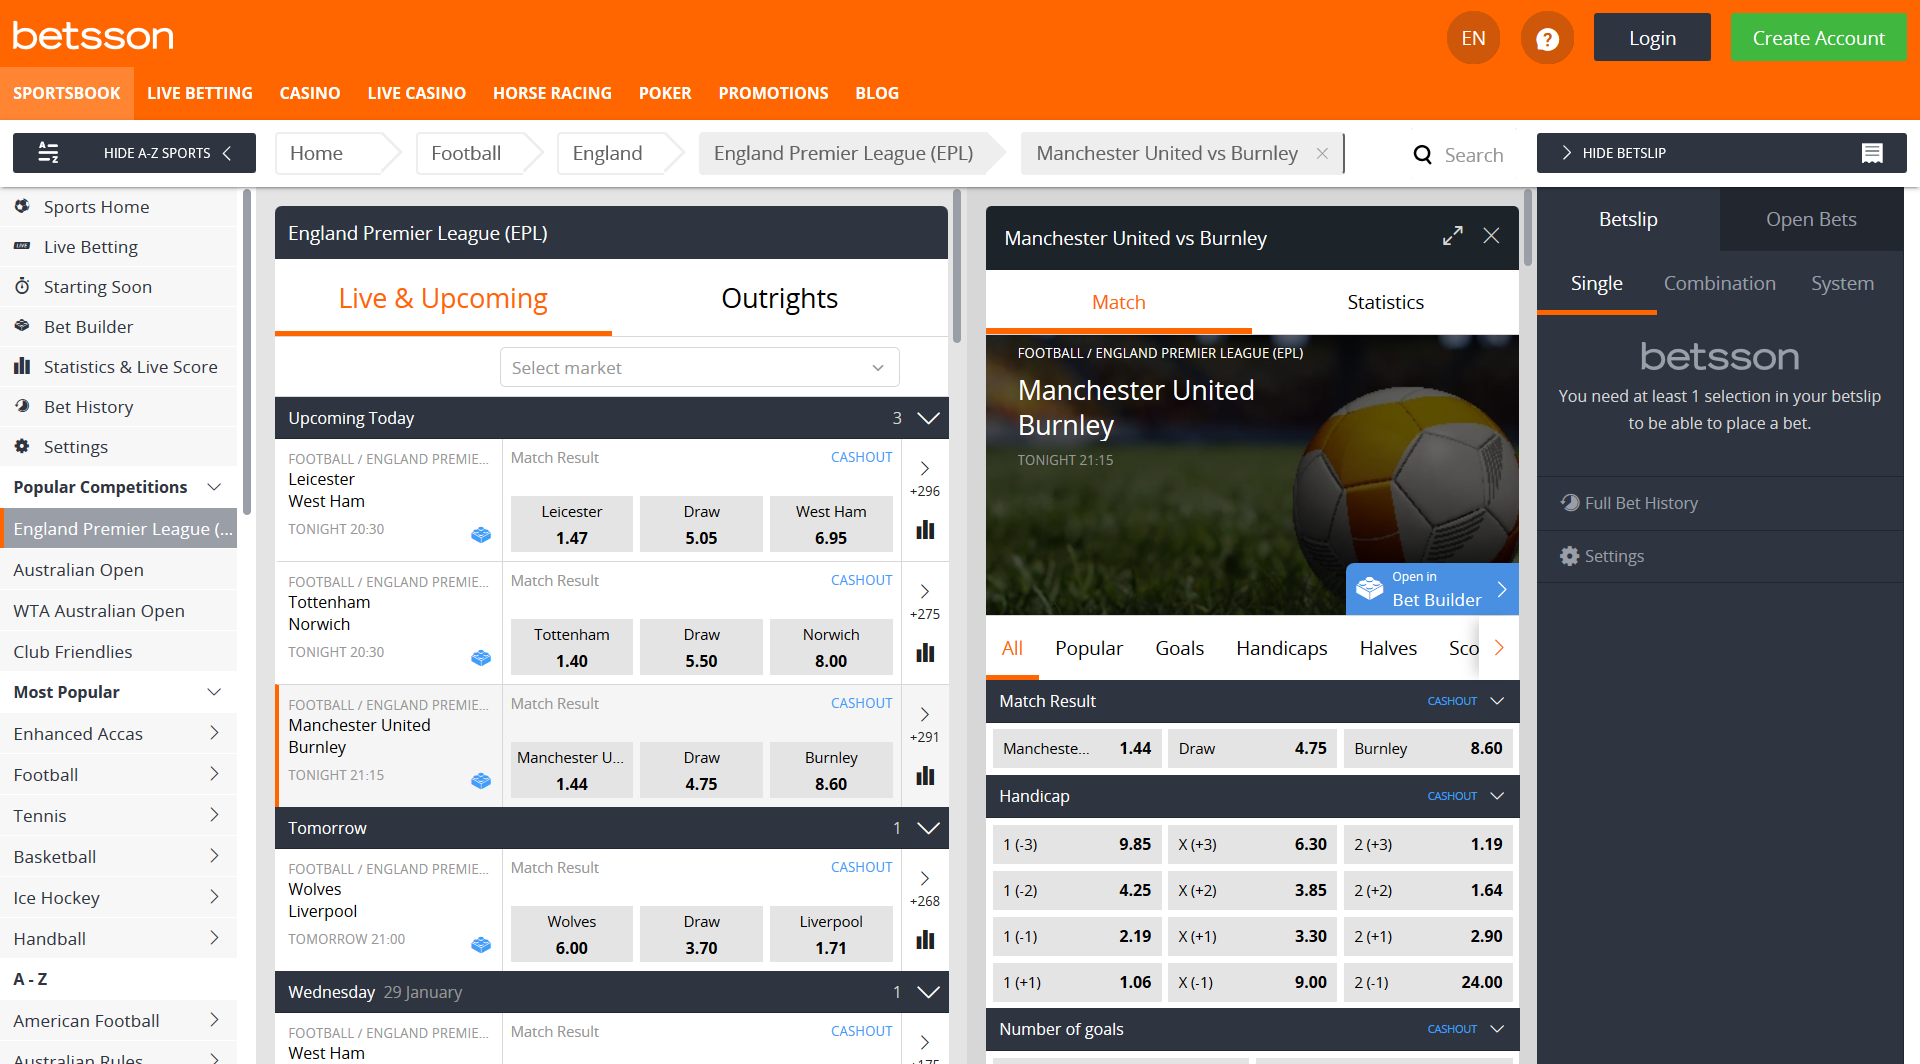Open Bet History in sidebar
1920x1064 pixels.
(119, 407)
